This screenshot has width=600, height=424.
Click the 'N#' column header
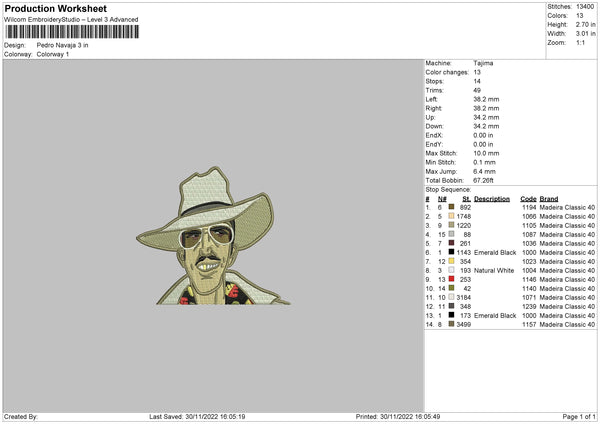click(442, 199)
